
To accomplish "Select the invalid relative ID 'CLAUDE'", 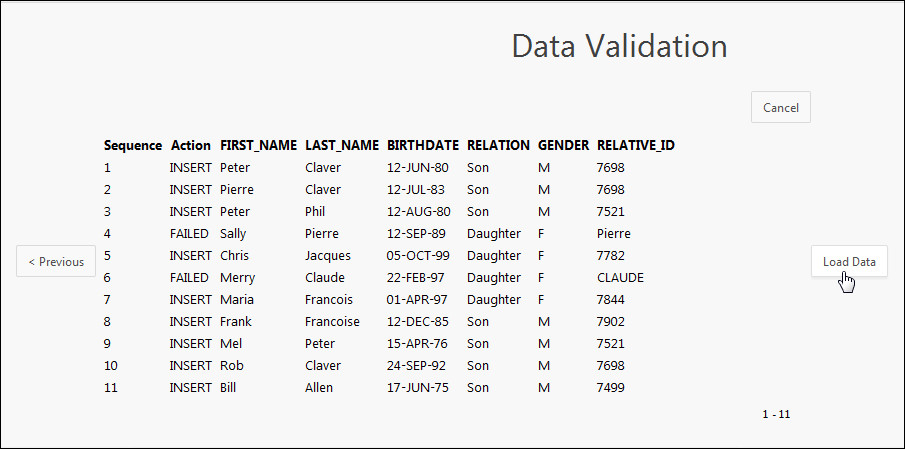I will pyautogui.click(x=620, y=277).
